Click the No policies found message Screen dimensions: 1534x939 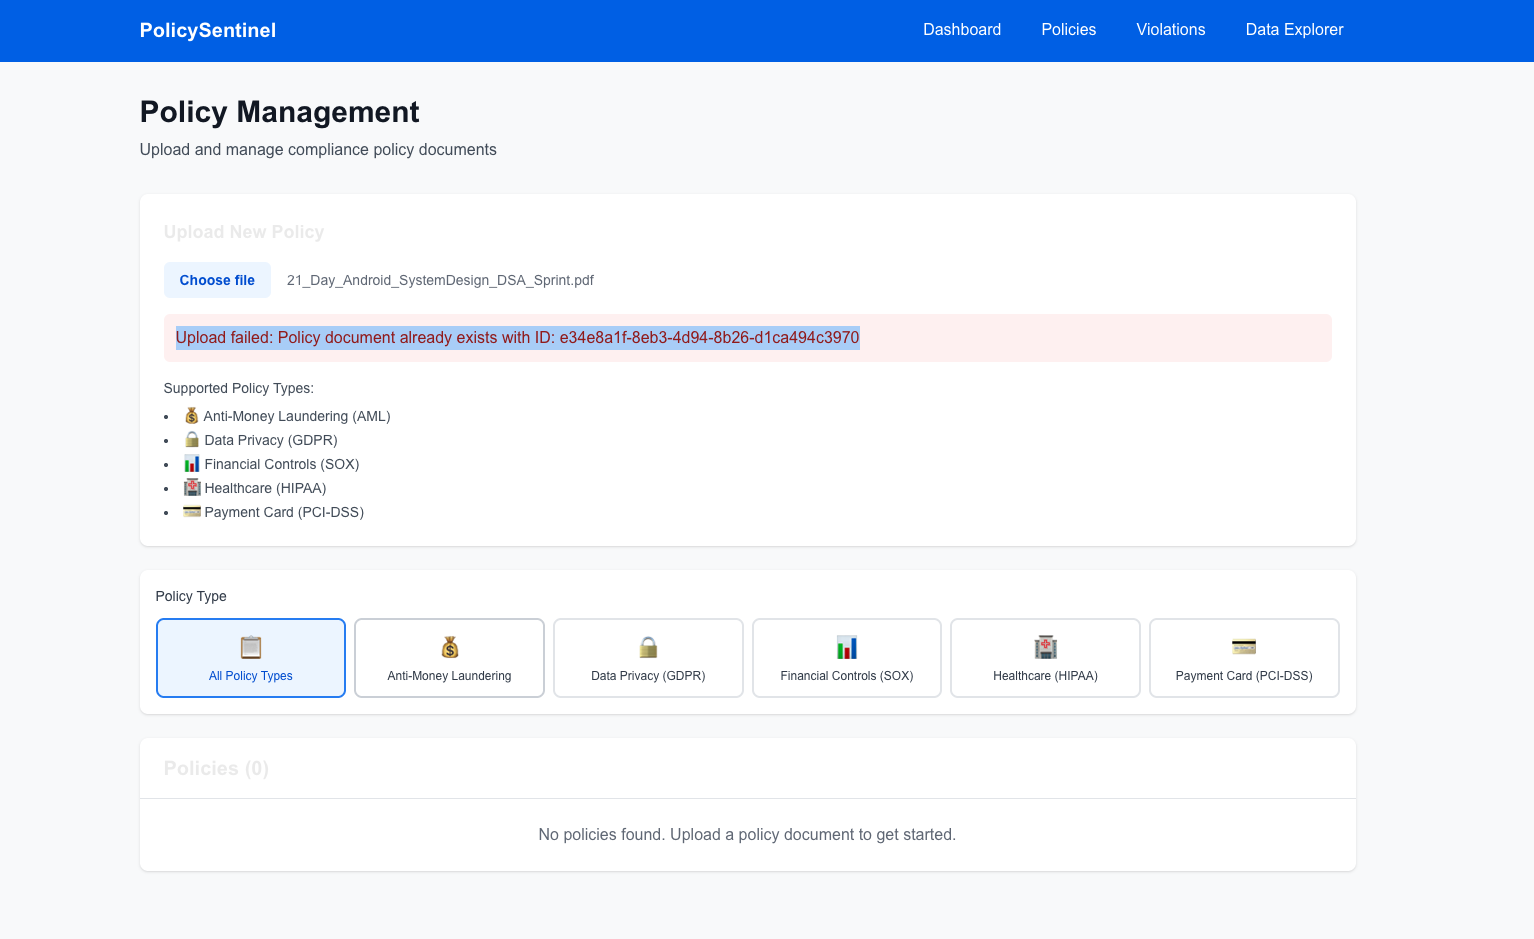(747, 835)
